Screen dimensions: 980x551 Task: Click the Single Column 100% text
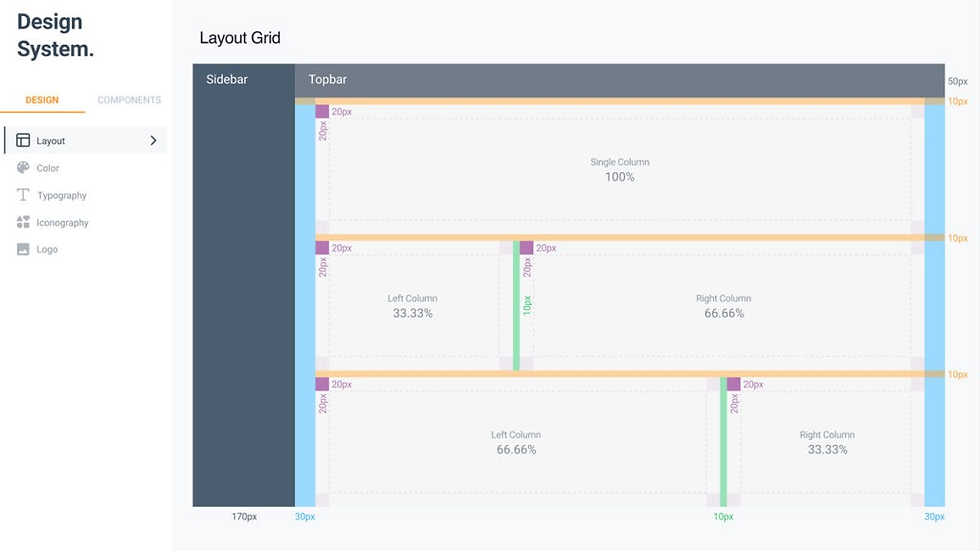(619, 170)
